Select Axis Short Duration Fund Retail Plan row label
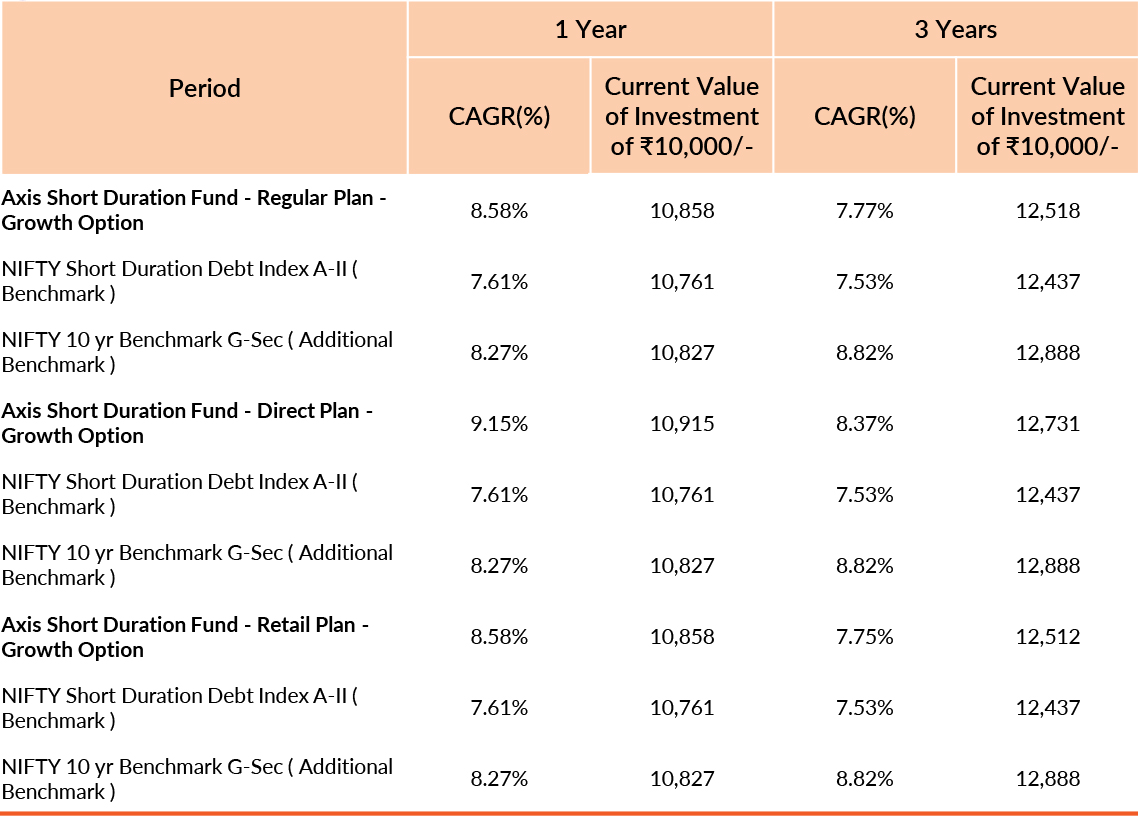The image size is (1138, 817). [x=185, y=637]
